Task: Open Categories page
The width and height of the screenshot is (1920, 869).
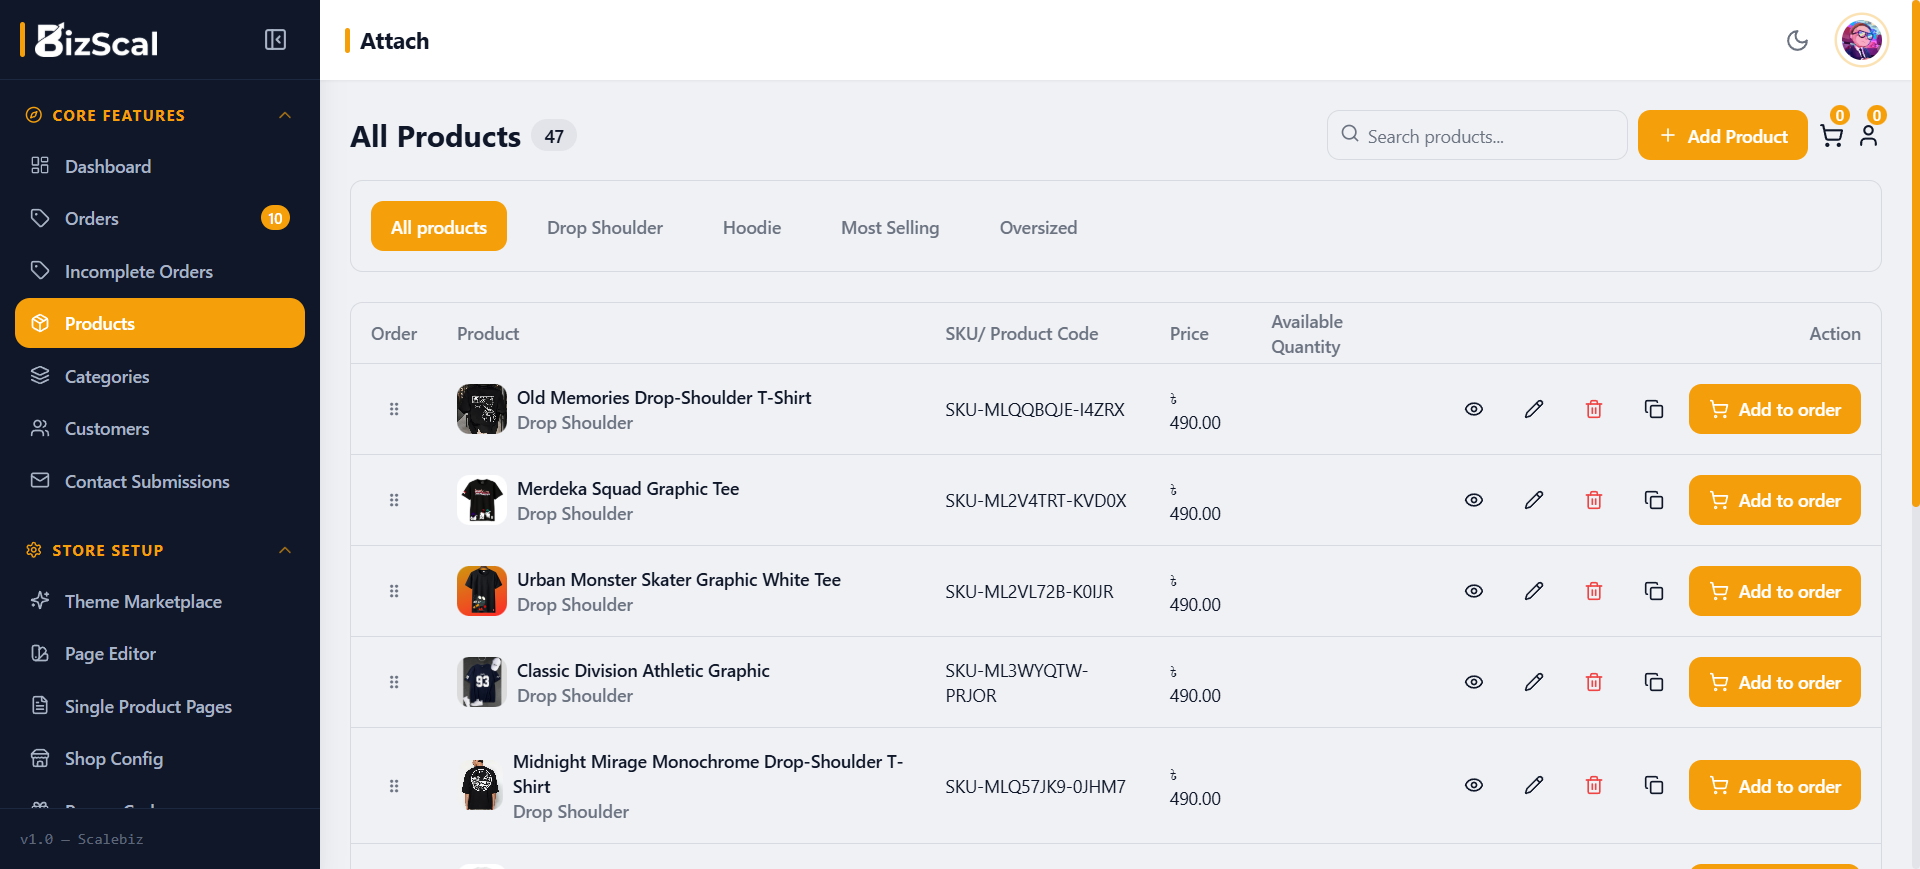Action: coord(160,376)
